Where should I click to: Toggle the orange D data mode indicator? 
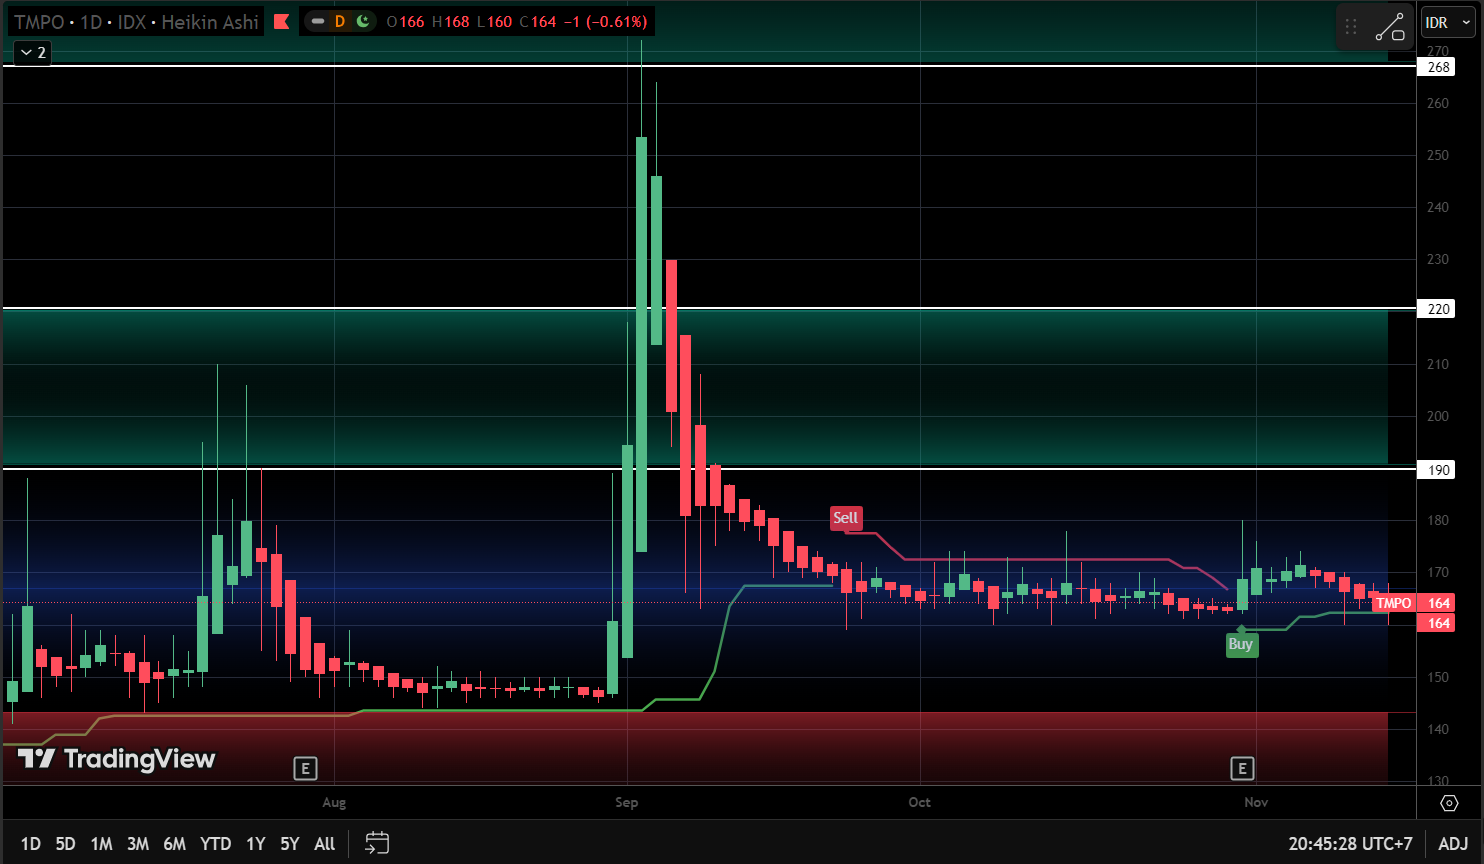pyautogui.click(x=340, y=21)
